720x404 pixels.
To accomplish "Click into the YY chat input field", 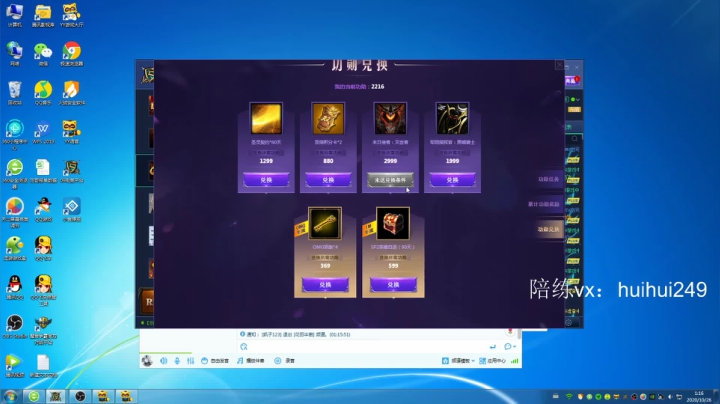I will 367,347.
